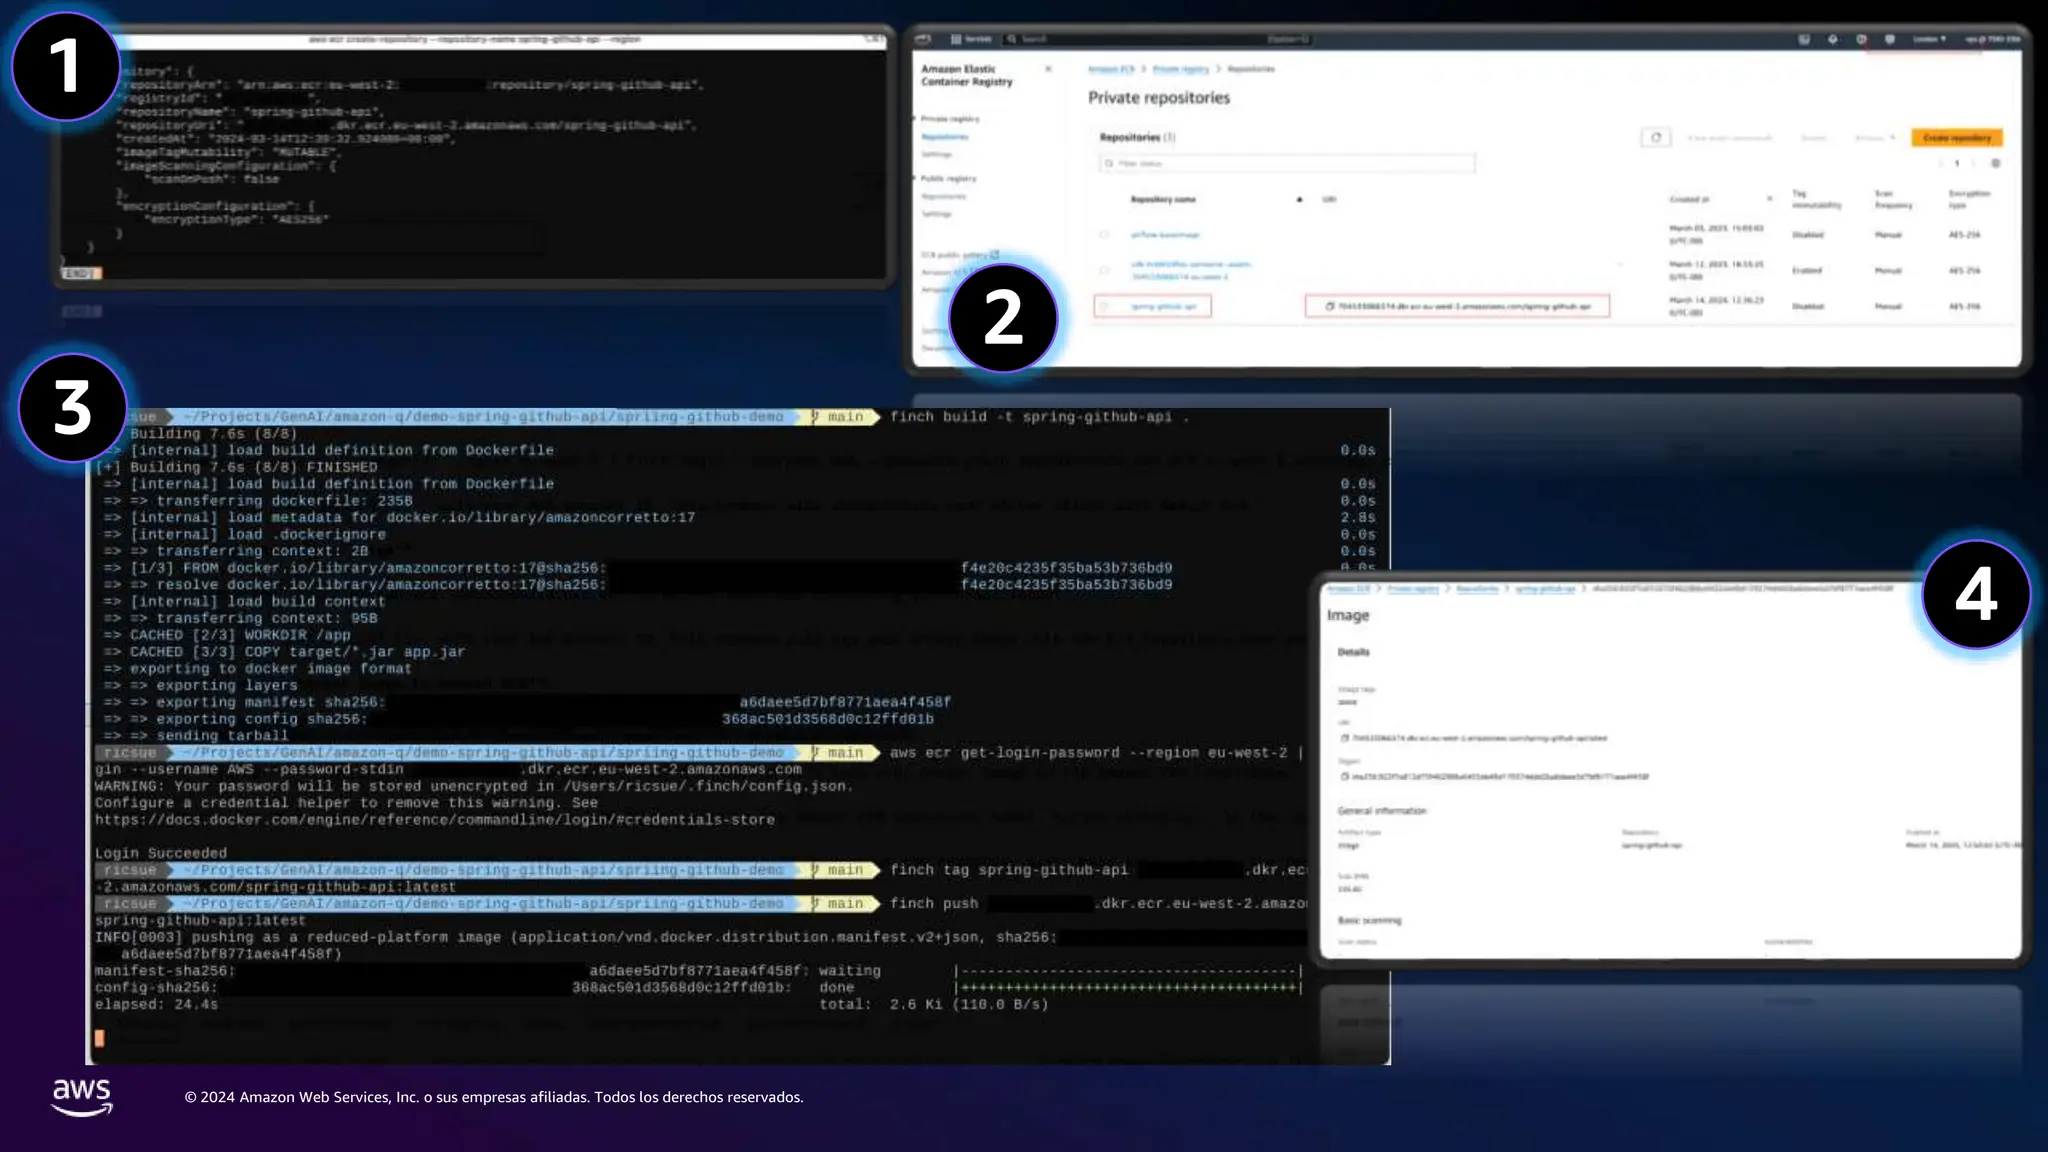Image resolution: width=2048 pixels, height=1152 pixels.
Task: Open the notifications bell in AWS console
Action: click(x=1832, y=39)
